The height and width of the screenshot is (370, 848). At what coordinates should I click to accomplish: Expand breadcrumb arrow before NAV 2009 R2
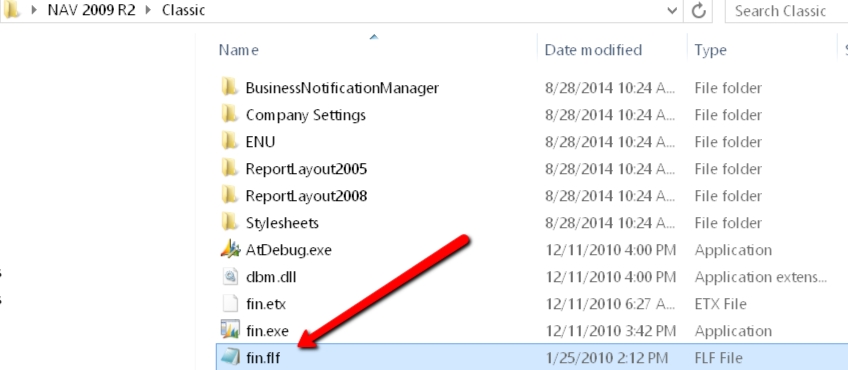coord(35,10)
